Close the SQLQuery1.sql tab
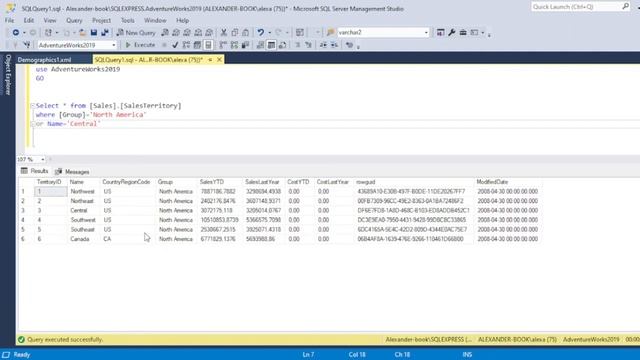The width and height of the screenshot is (640, 360). pyautogui.click(x=219, y=60)
